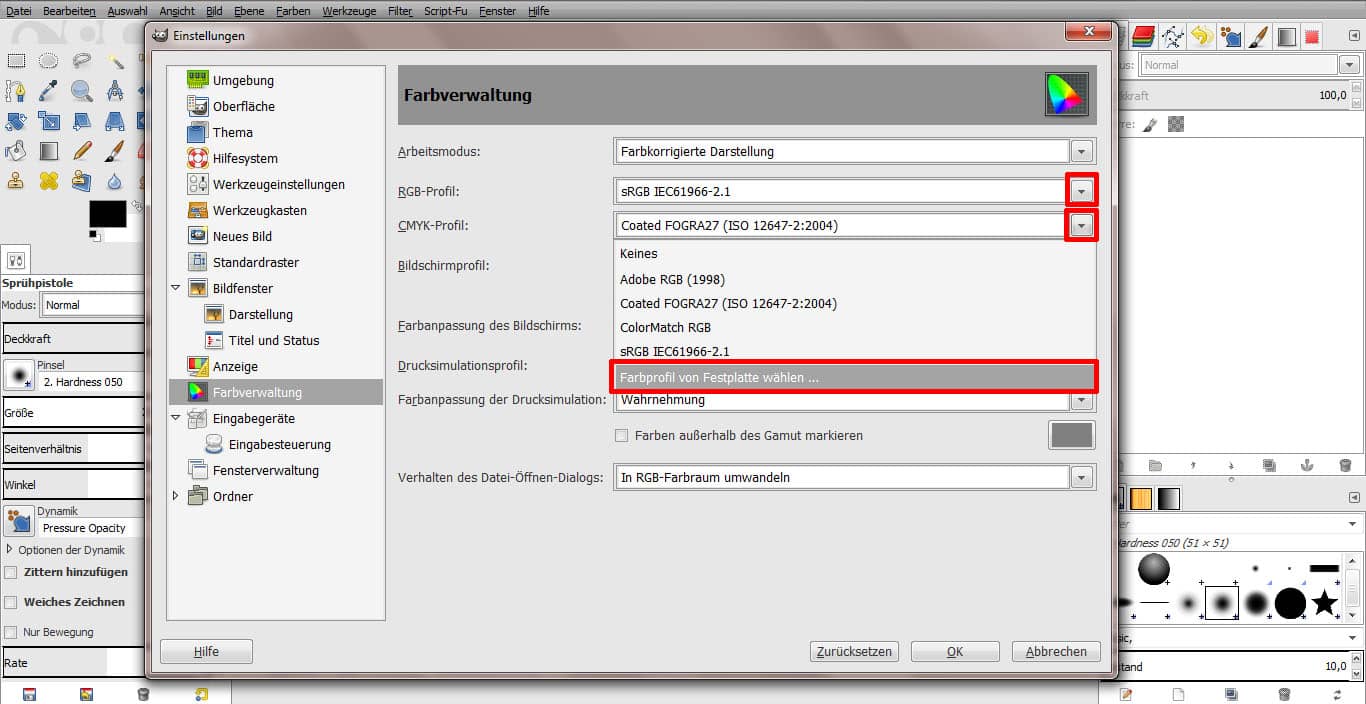Select the star-shaped brush
The height and width of the screenshot is (704, 1366).
tap(1324, 602)
